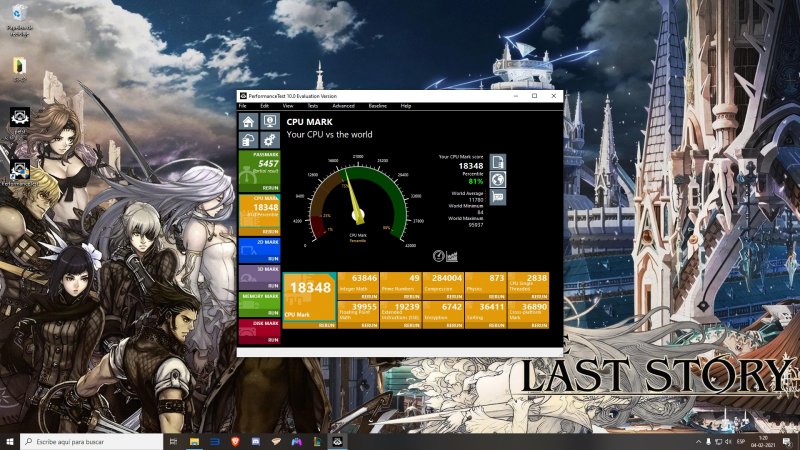Run the Disk Mark test
This screenshot has height=450, width=800.
(x=273, y=340)
